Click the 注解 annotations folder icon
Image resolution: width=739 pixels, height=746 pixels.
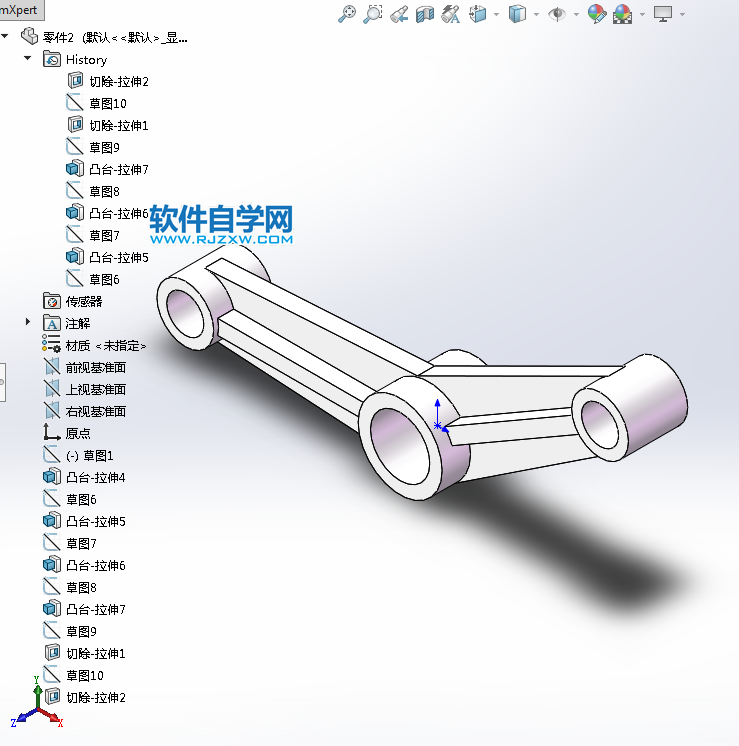pos(52,323)
